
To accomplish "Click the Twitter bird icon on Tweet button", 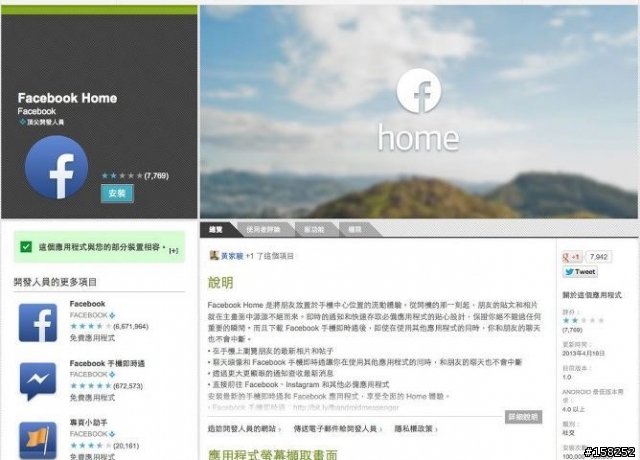I will point(569,272).
